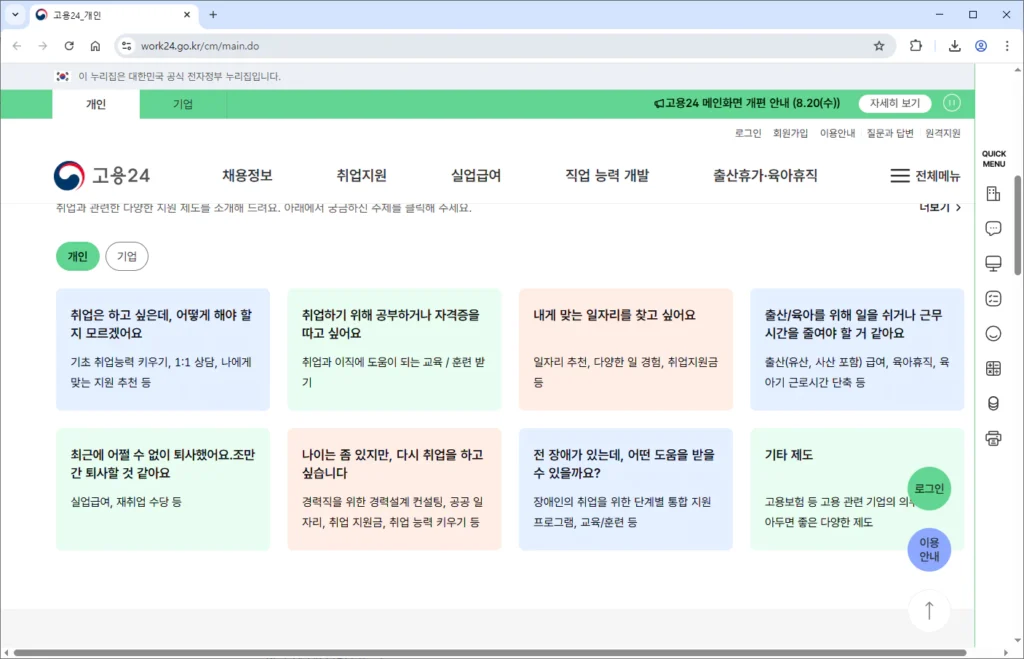The image size is (1024, 659).
Task: Click the printer icon in the Quick Menu
Action: point(992,437)
